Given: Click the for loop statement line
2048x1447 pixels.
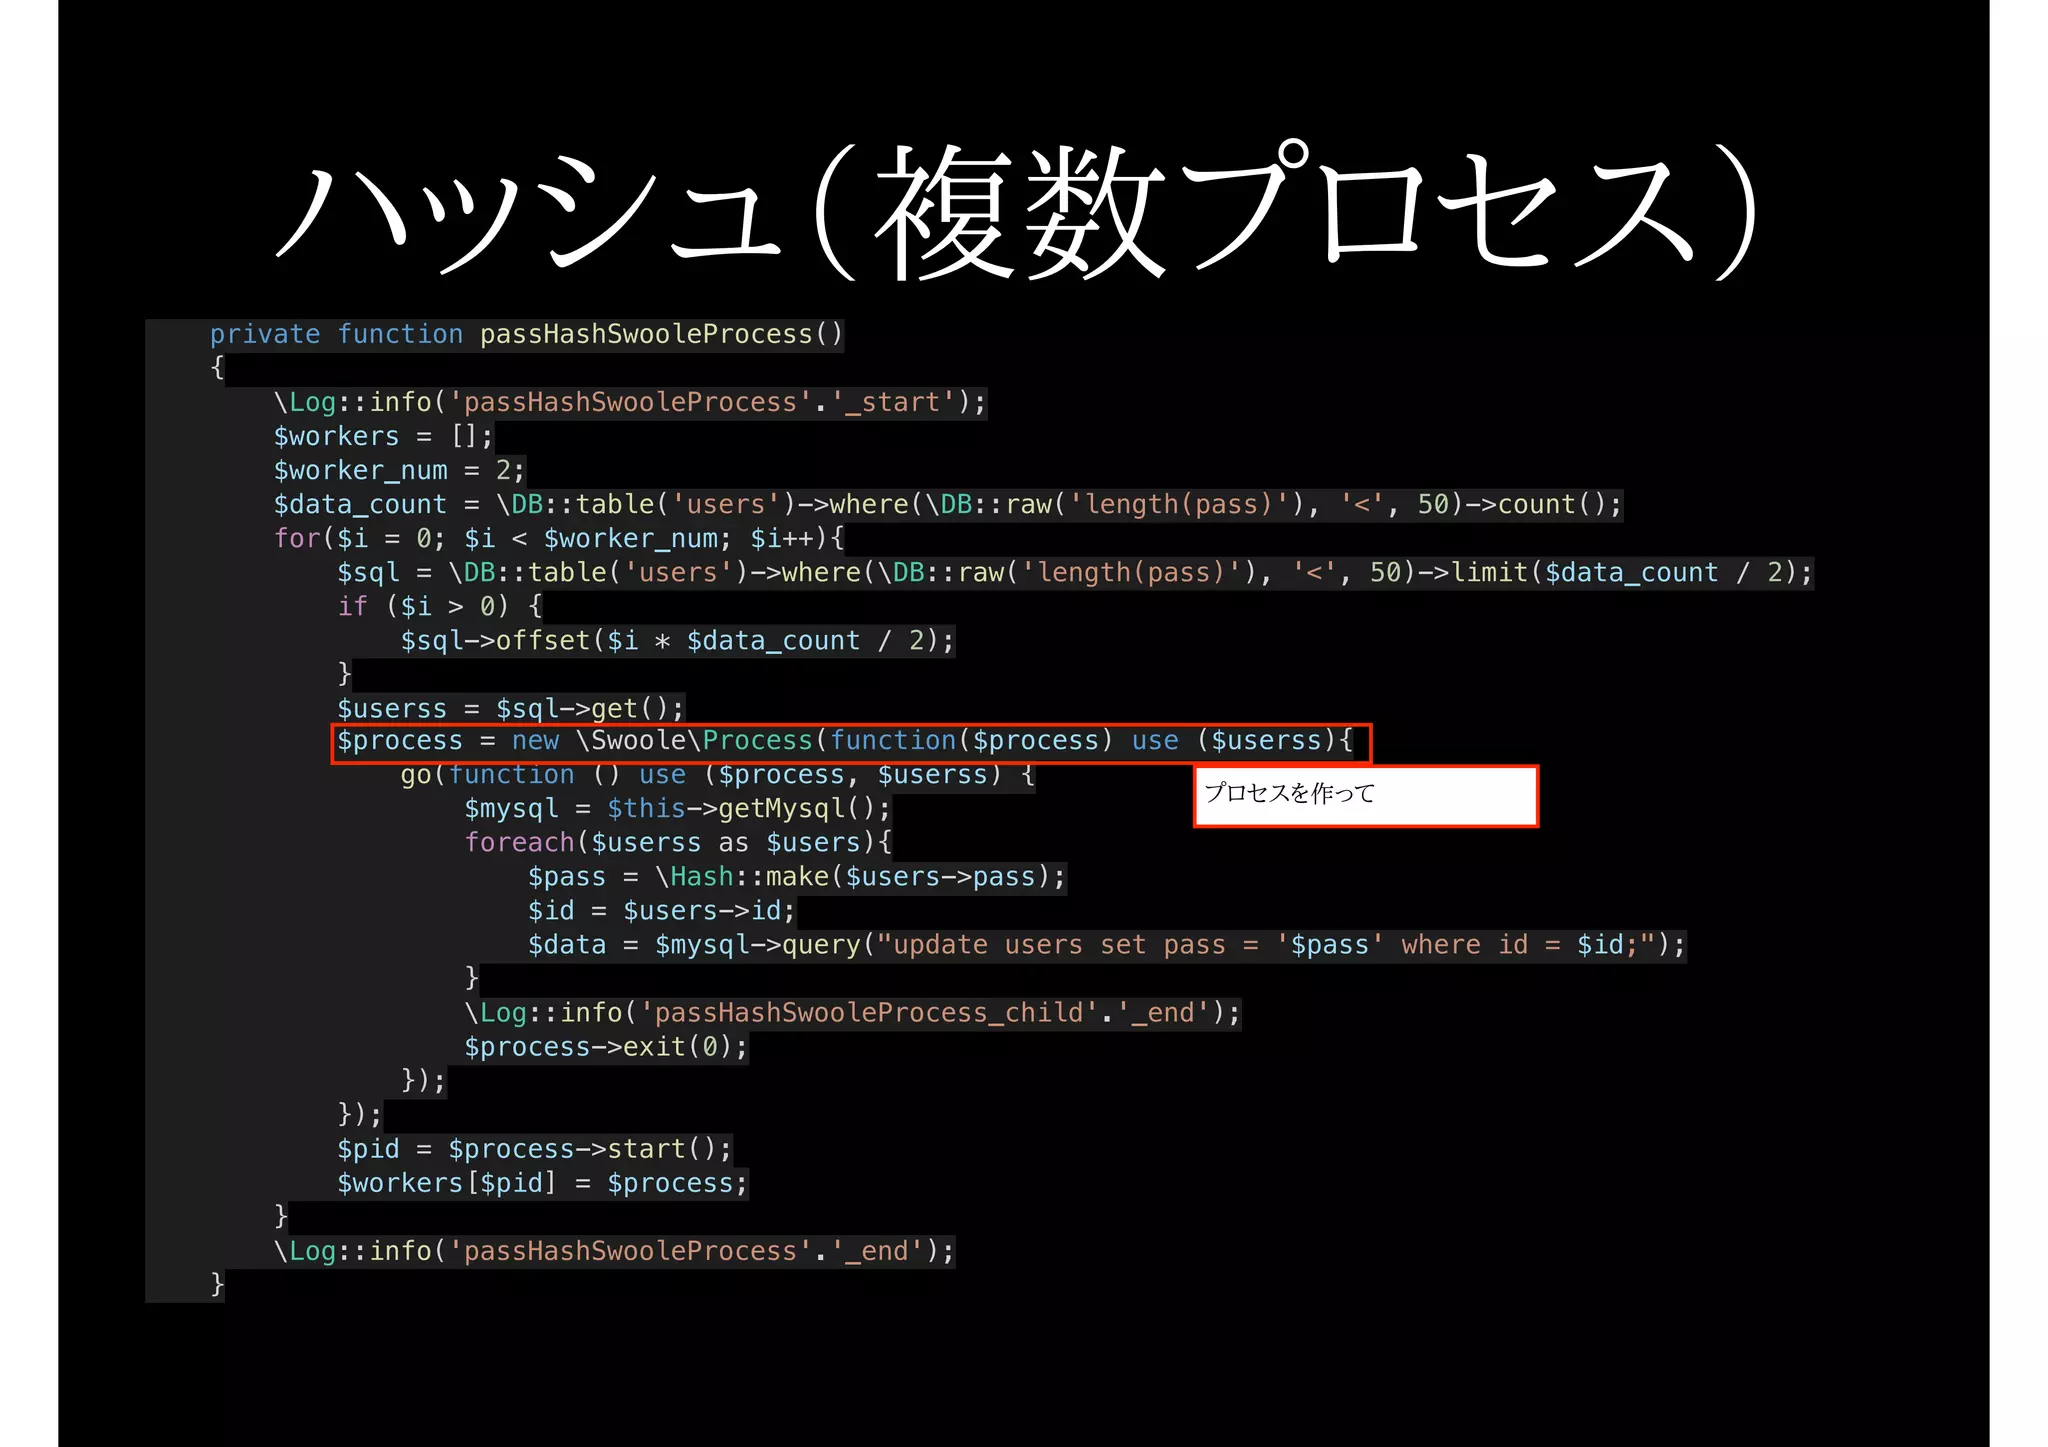Looking at the screenshot, I should click(558, 539).
